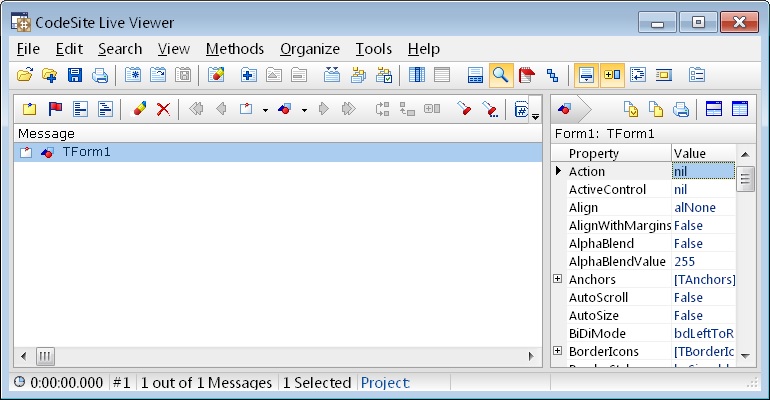The image size is (770, 400).
Task: Select the TForm1 message row
Action: coord(278,152)
